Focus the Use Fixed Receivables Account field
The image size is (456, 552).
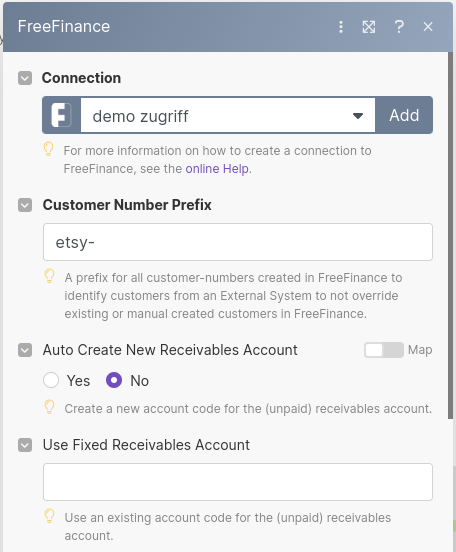(238, 482)
